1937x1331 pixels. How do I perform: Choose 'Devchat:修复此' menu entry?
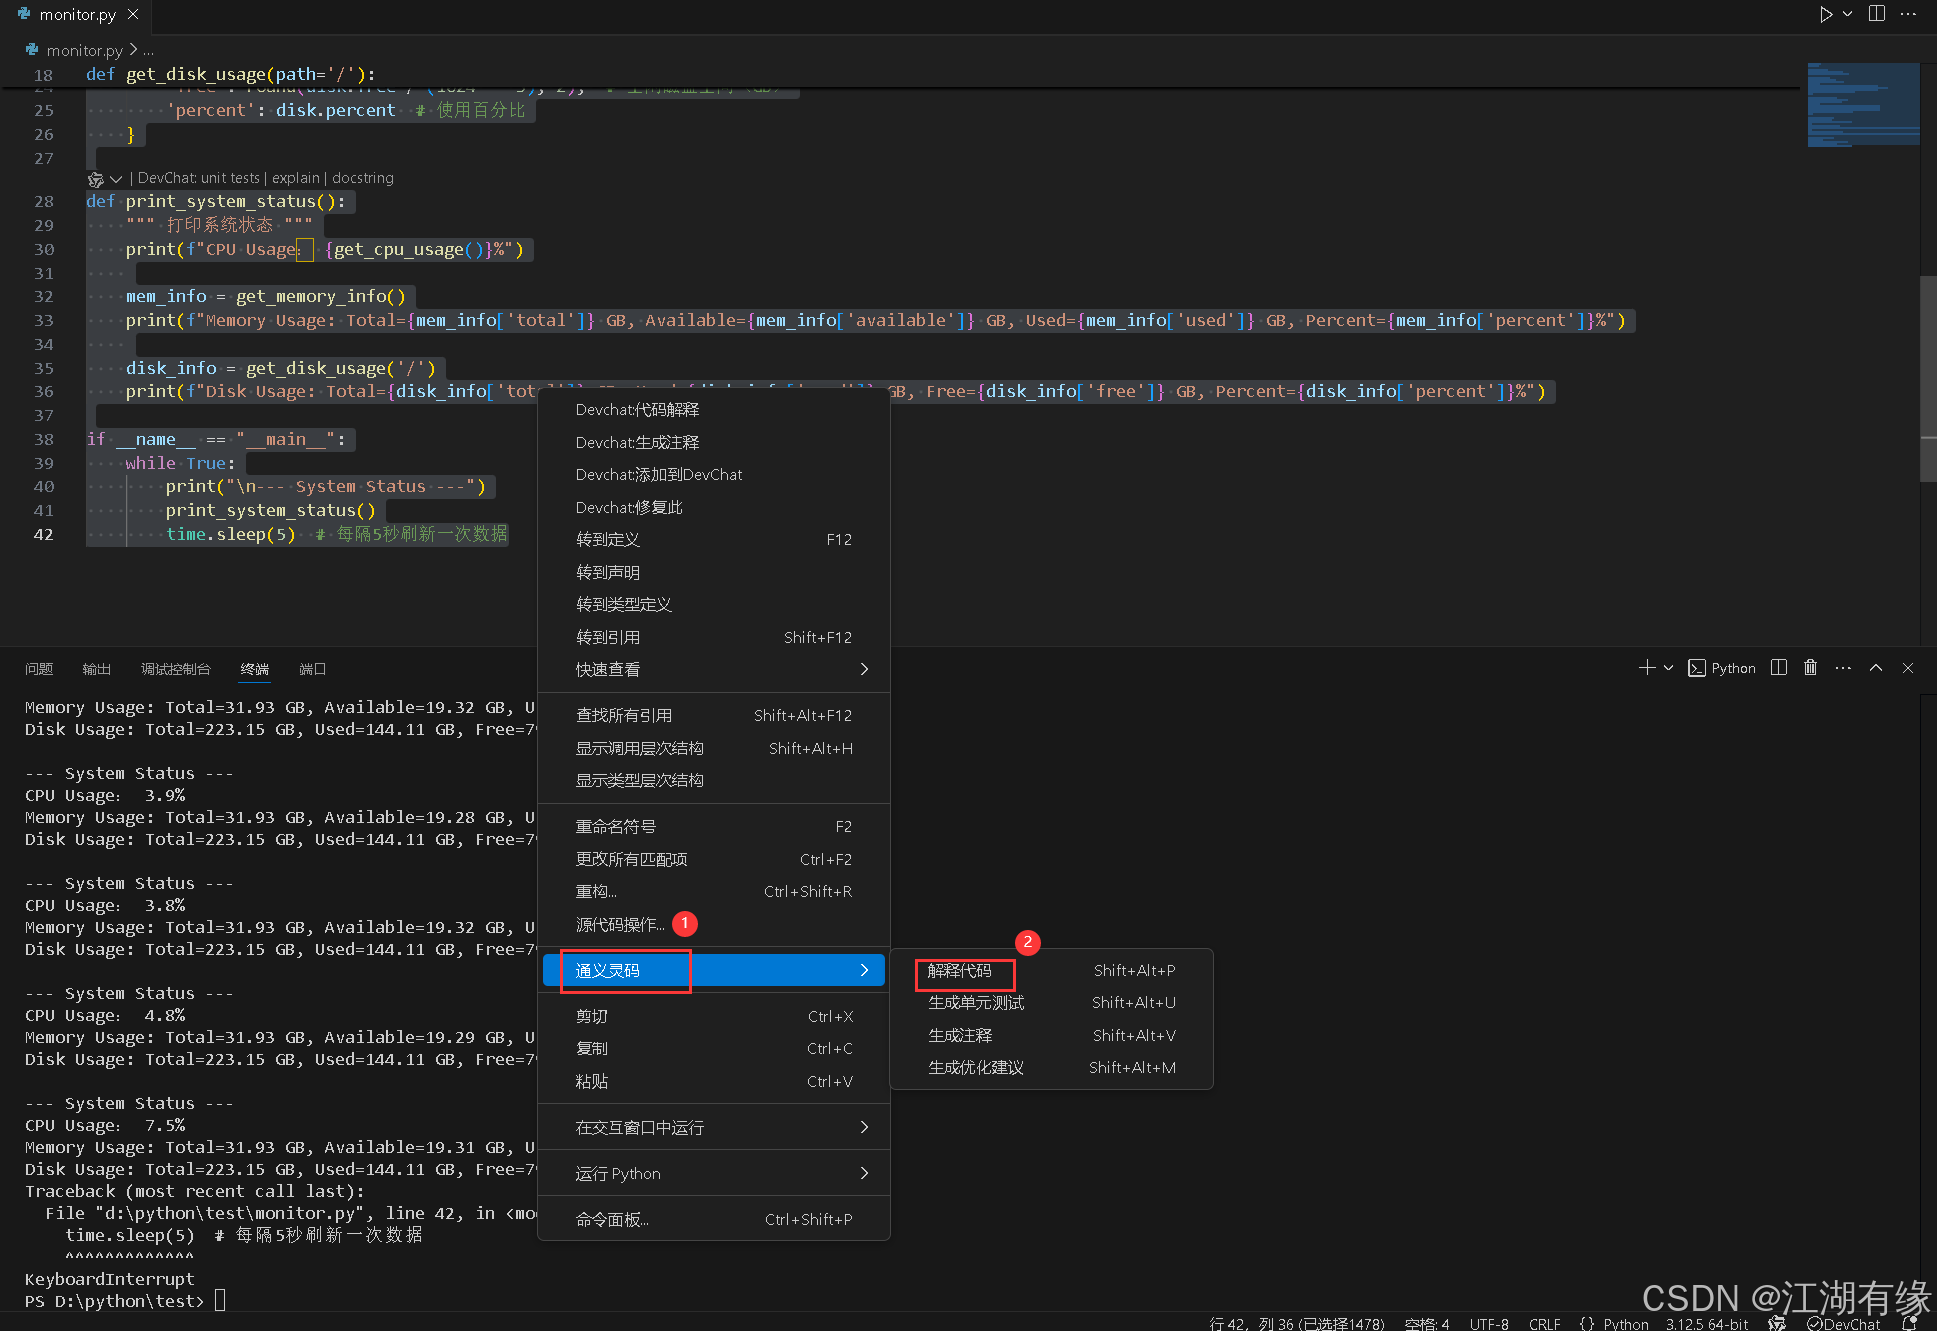tap(714, 508)
